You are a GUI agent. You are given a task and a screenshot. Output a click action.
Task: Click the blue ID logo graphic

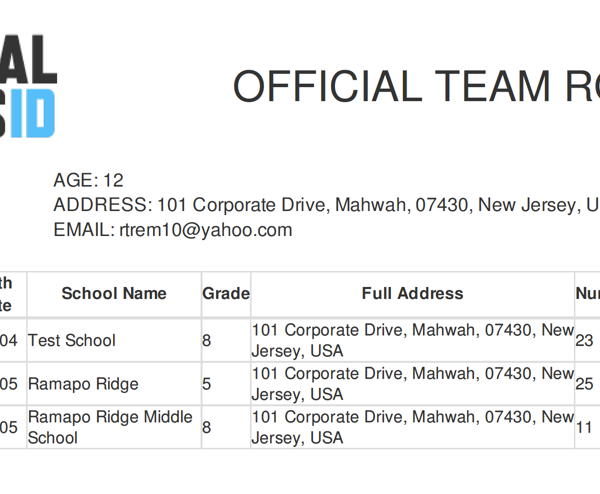pyautogui.click(x=33, y=113)
